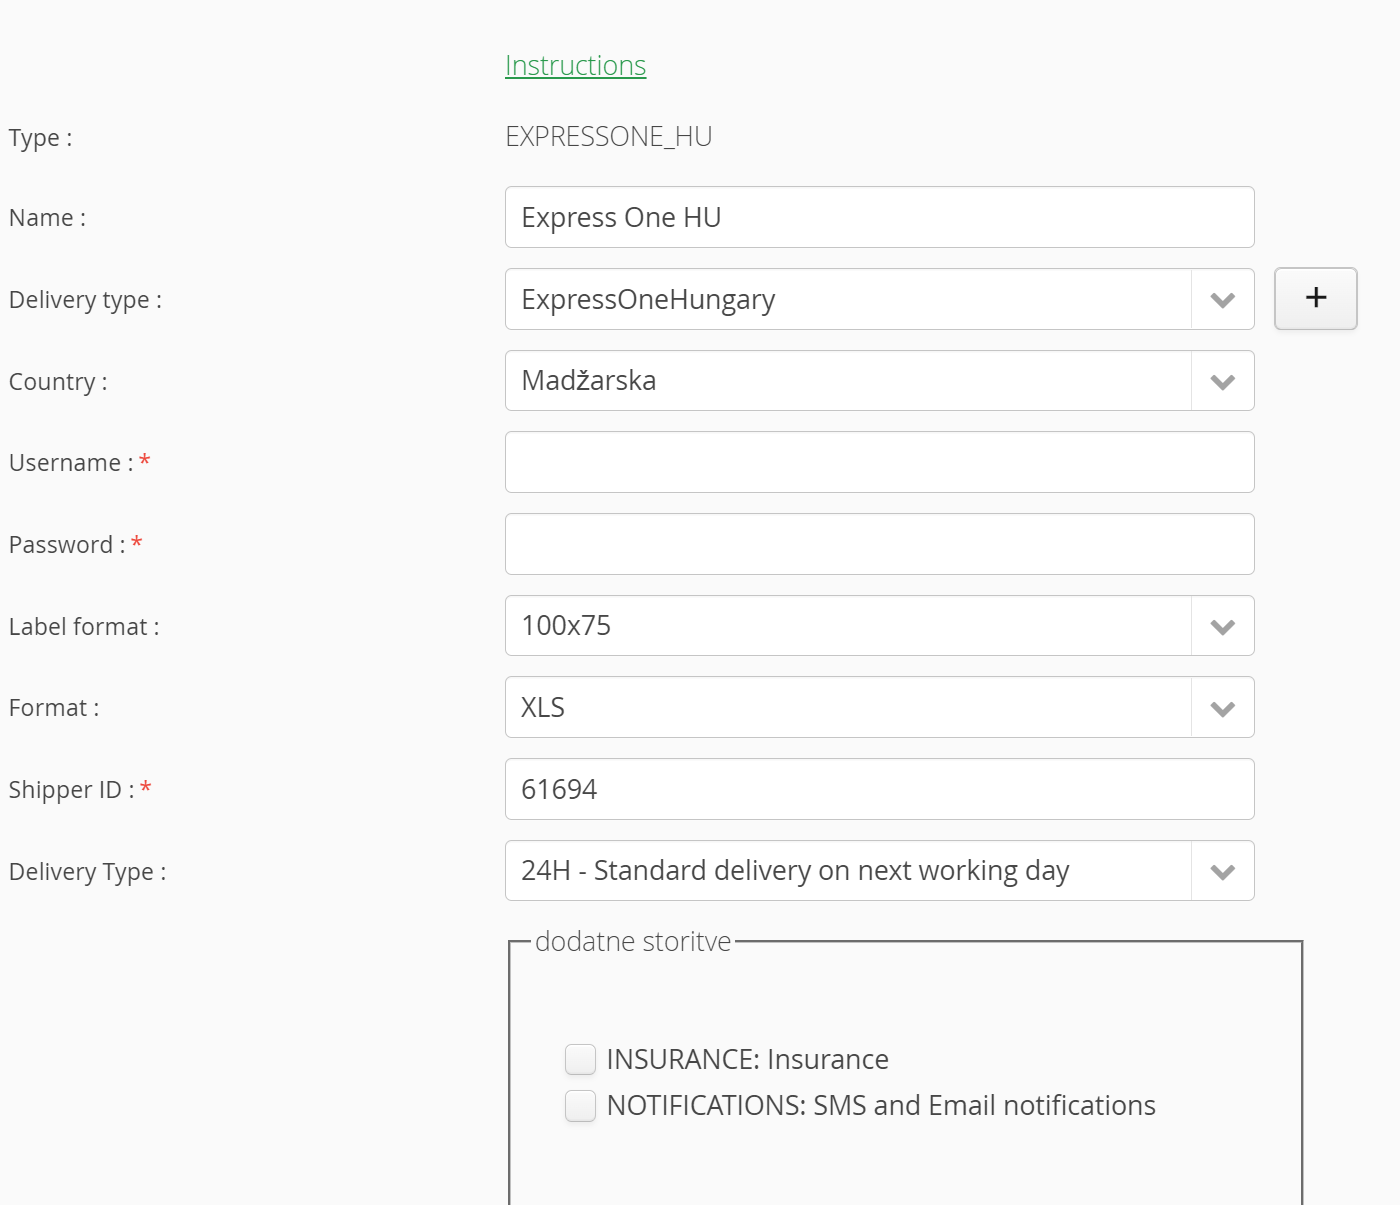Open the Format dropdown showing XLS
The image size is (1400, 1205).
(879, 707)
